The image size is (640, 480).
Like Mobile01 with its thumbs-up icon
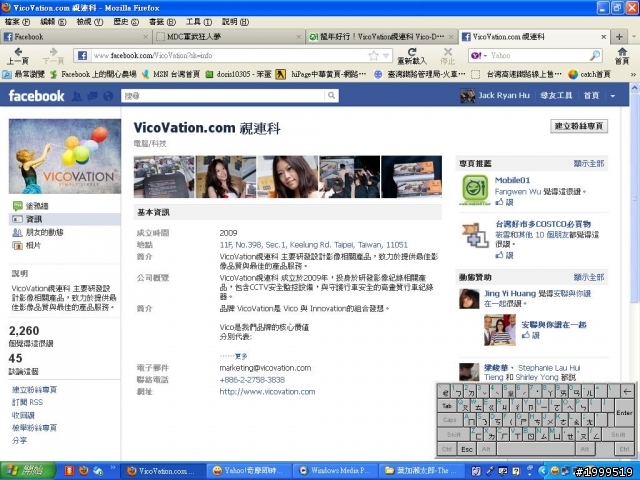(499, 202)
